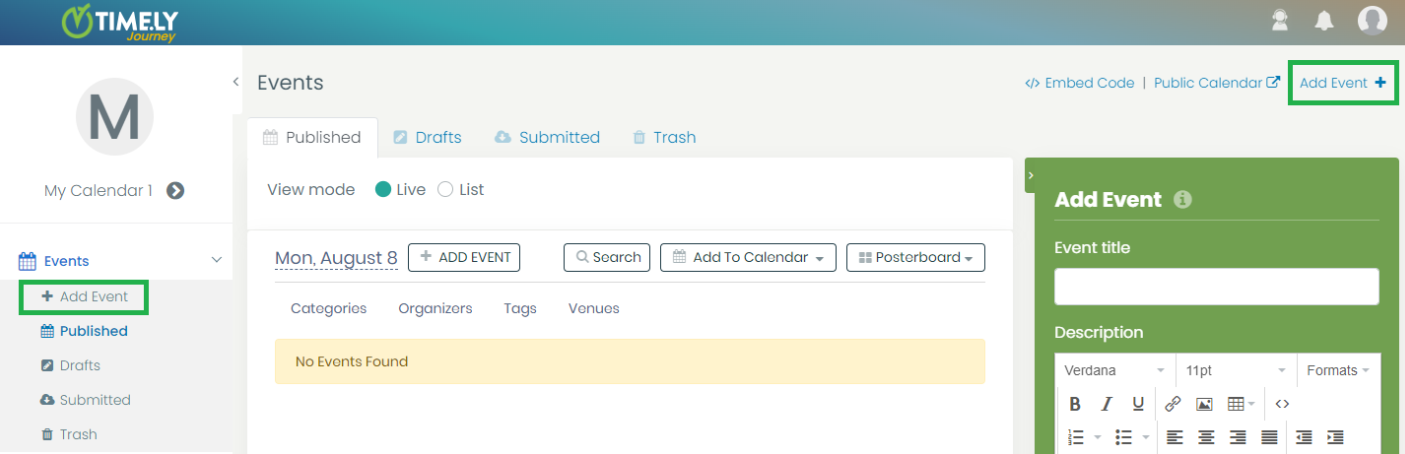The image size is (1405, 454).
Task: Toggle bold formatting in description editor
Action: click(1075, 404)
